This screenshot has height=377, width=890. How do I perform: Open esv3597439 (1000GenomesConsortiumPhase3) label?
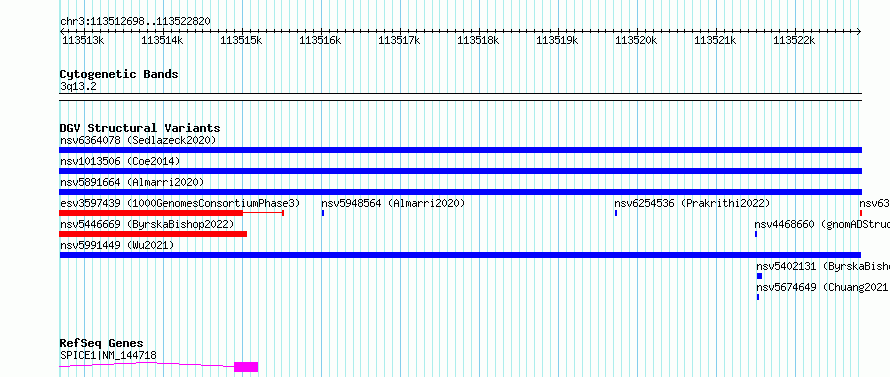(180, 203)
